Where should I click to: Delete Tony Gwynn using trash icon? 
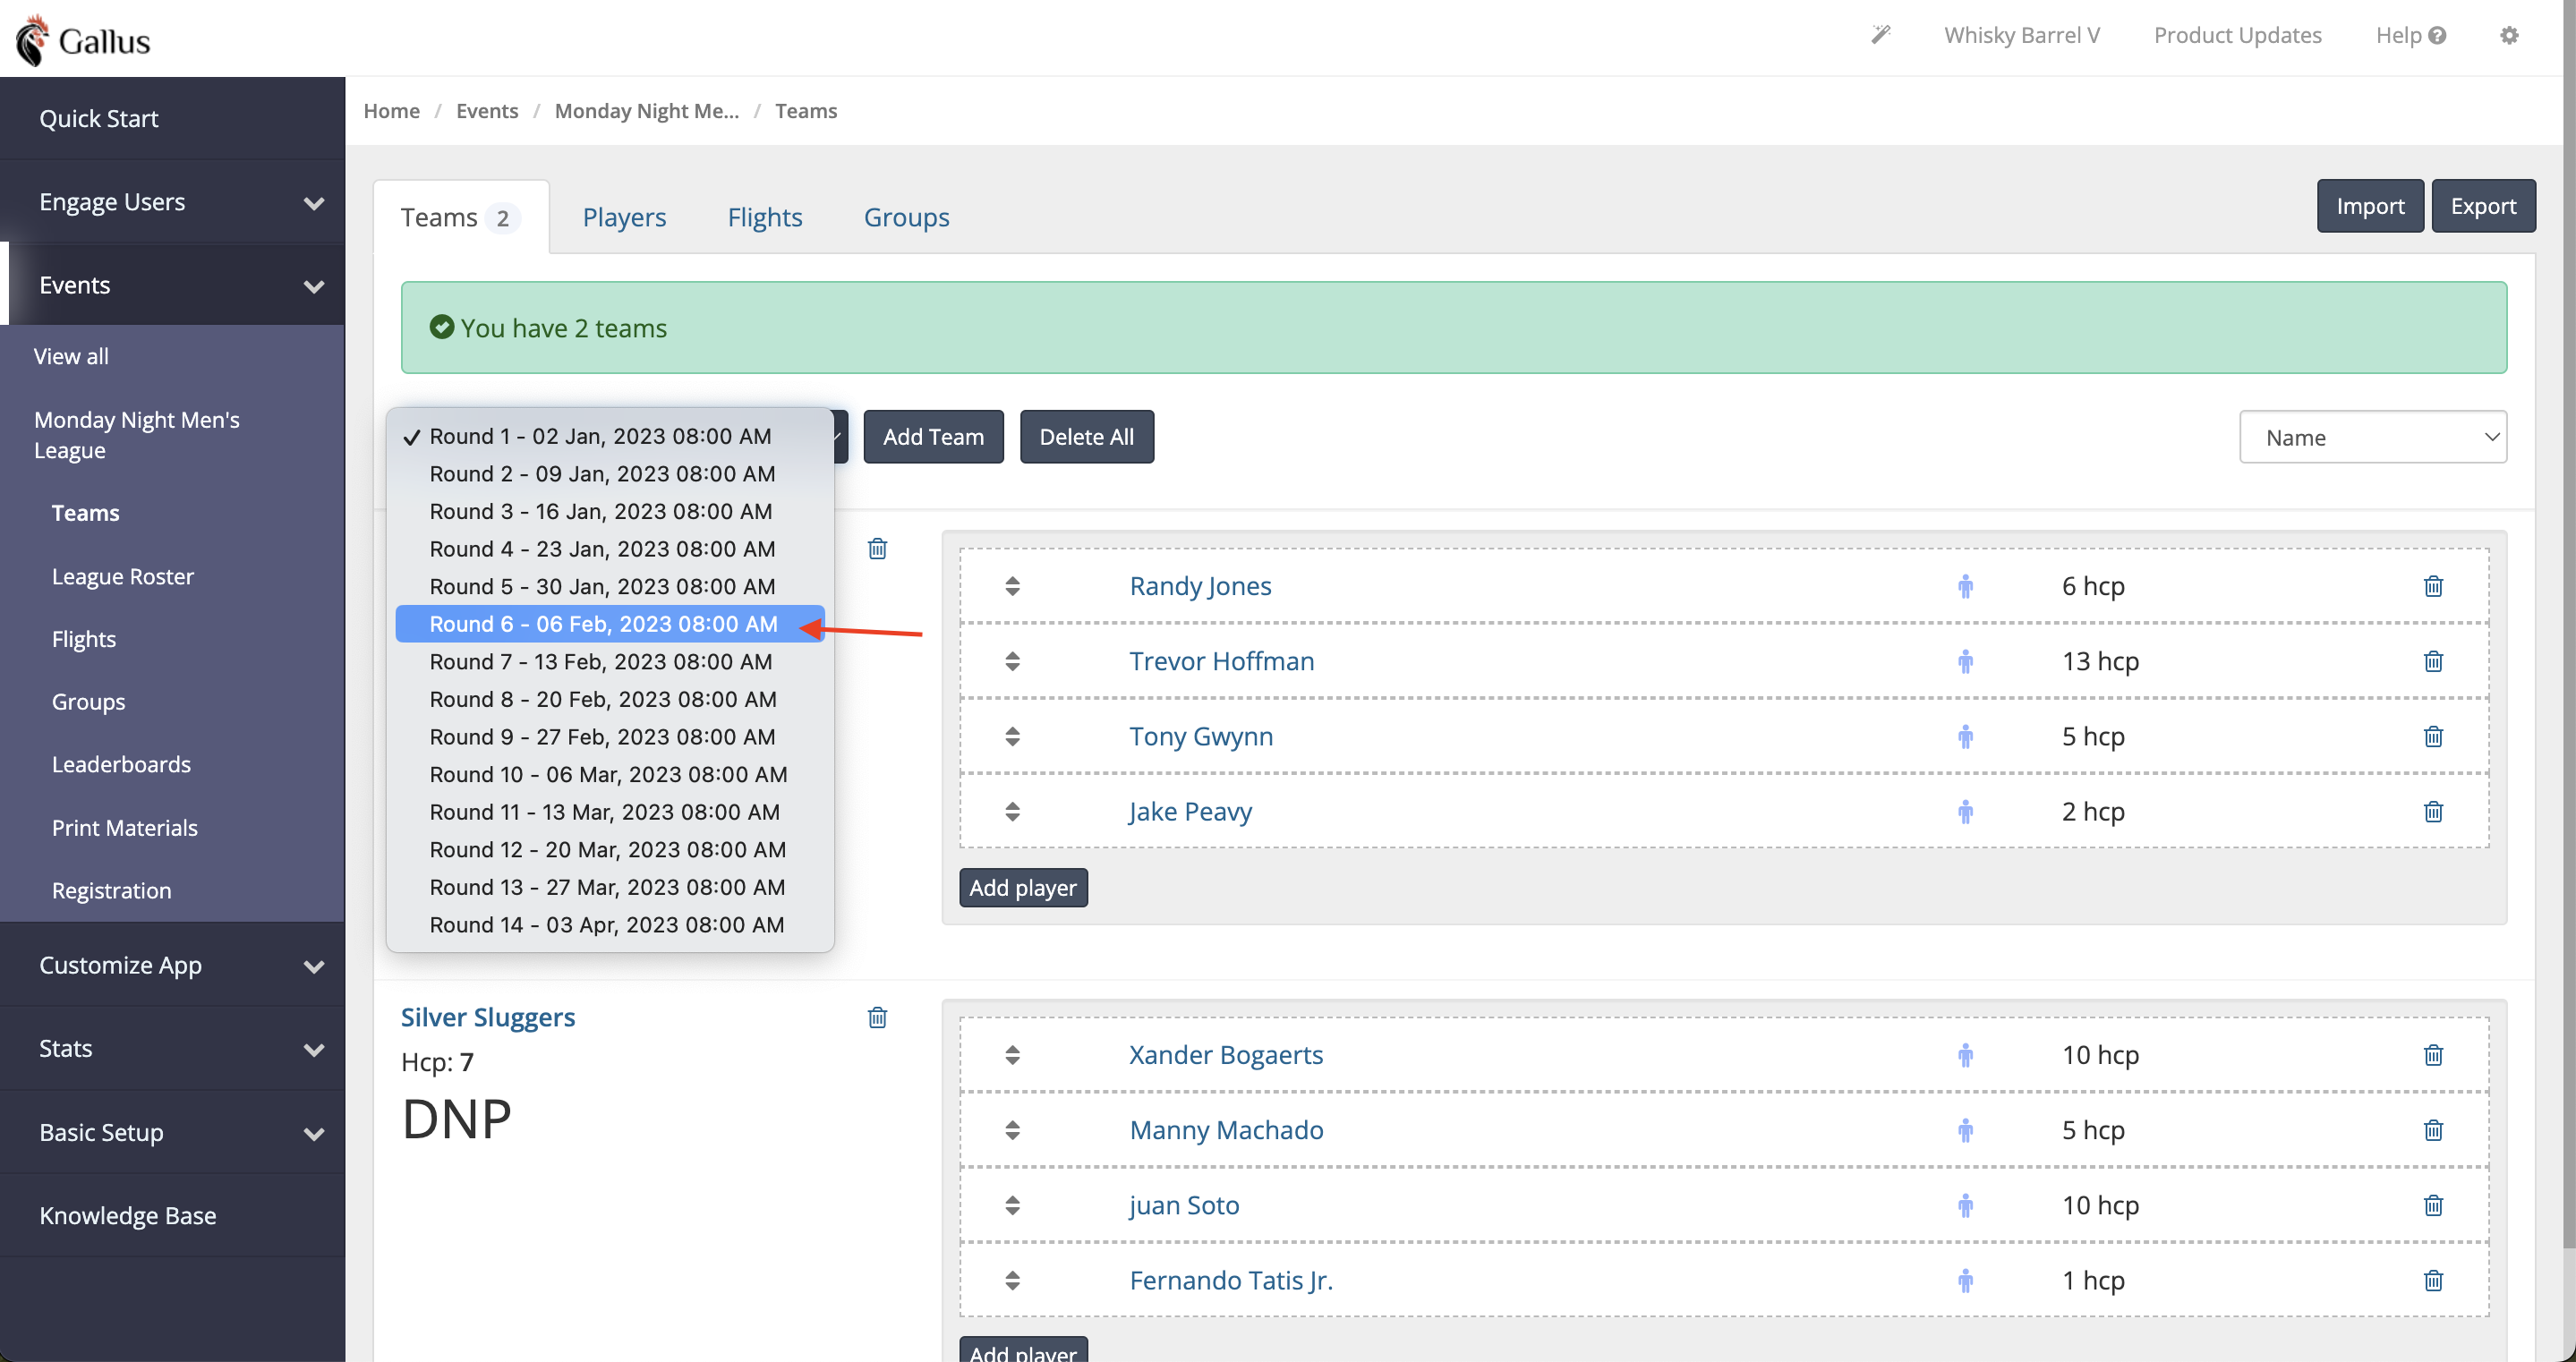coord(2433,736)
